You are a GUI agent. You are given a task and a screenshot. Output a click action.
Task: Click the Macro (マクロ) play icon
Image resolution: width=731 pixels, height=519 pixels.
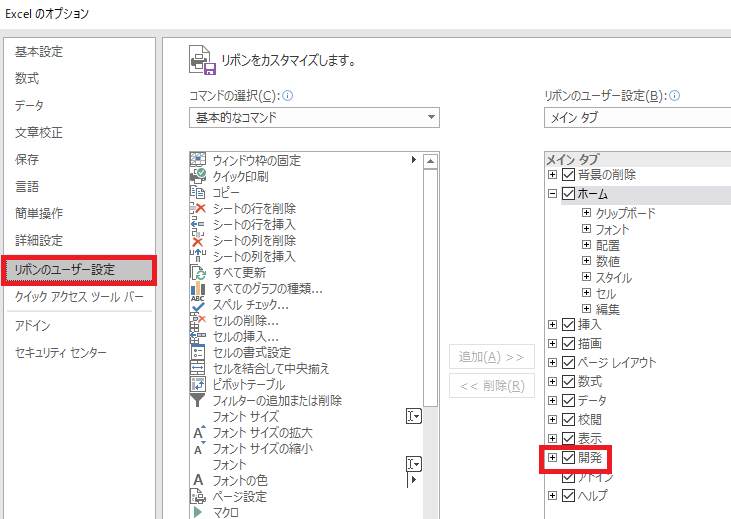point(198,512)
